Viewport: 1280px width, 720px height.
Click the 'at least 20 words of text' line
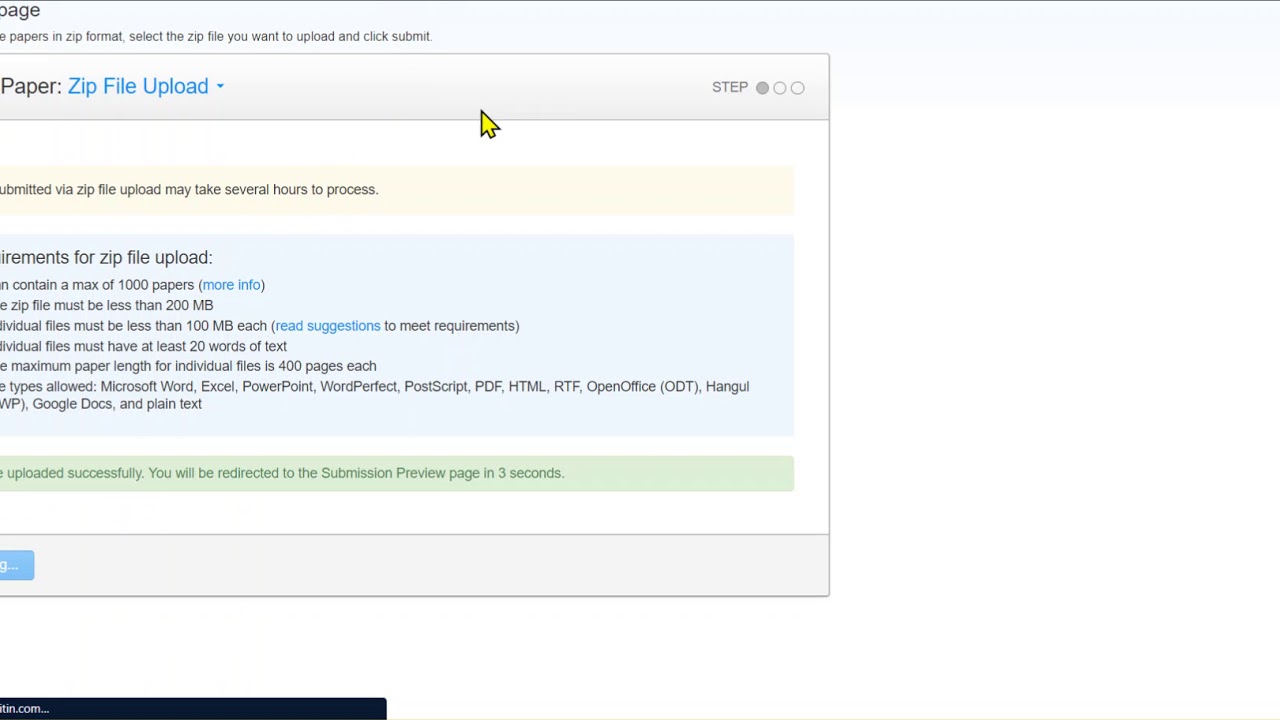pos(143,346)
